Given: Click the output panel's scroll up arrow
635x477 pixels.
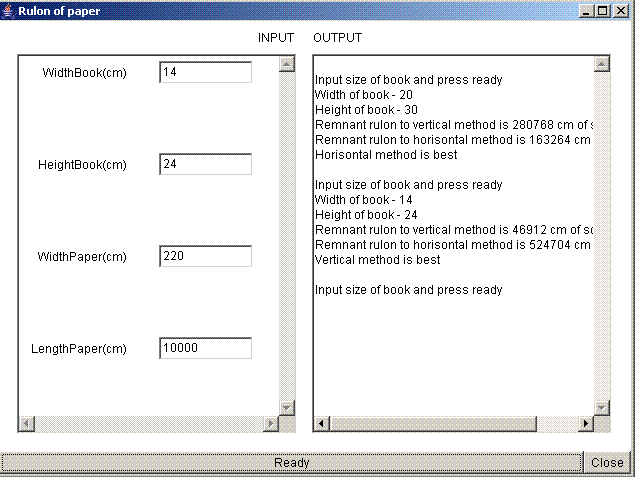Looking at the screenshot, I should 602,64.
